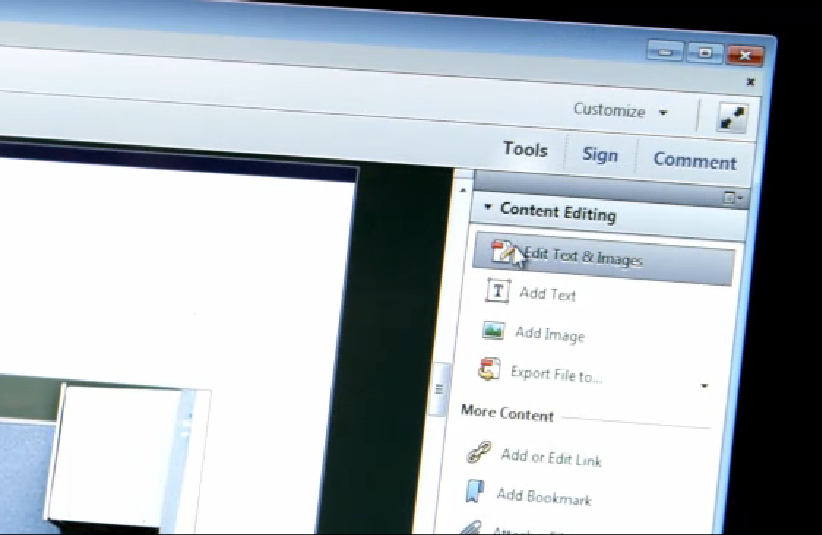The image size is (822, 535).
Task: Switch to the Tools pane tab
Action: click(525, 150)
